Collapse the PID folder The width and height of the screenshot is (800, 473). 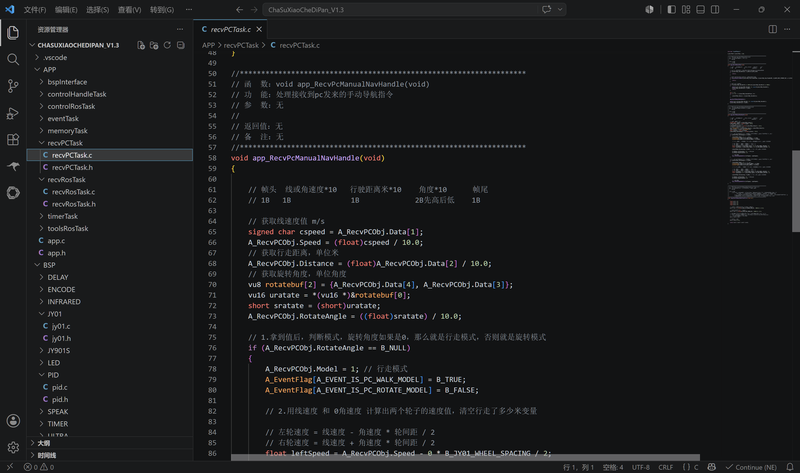110,375
